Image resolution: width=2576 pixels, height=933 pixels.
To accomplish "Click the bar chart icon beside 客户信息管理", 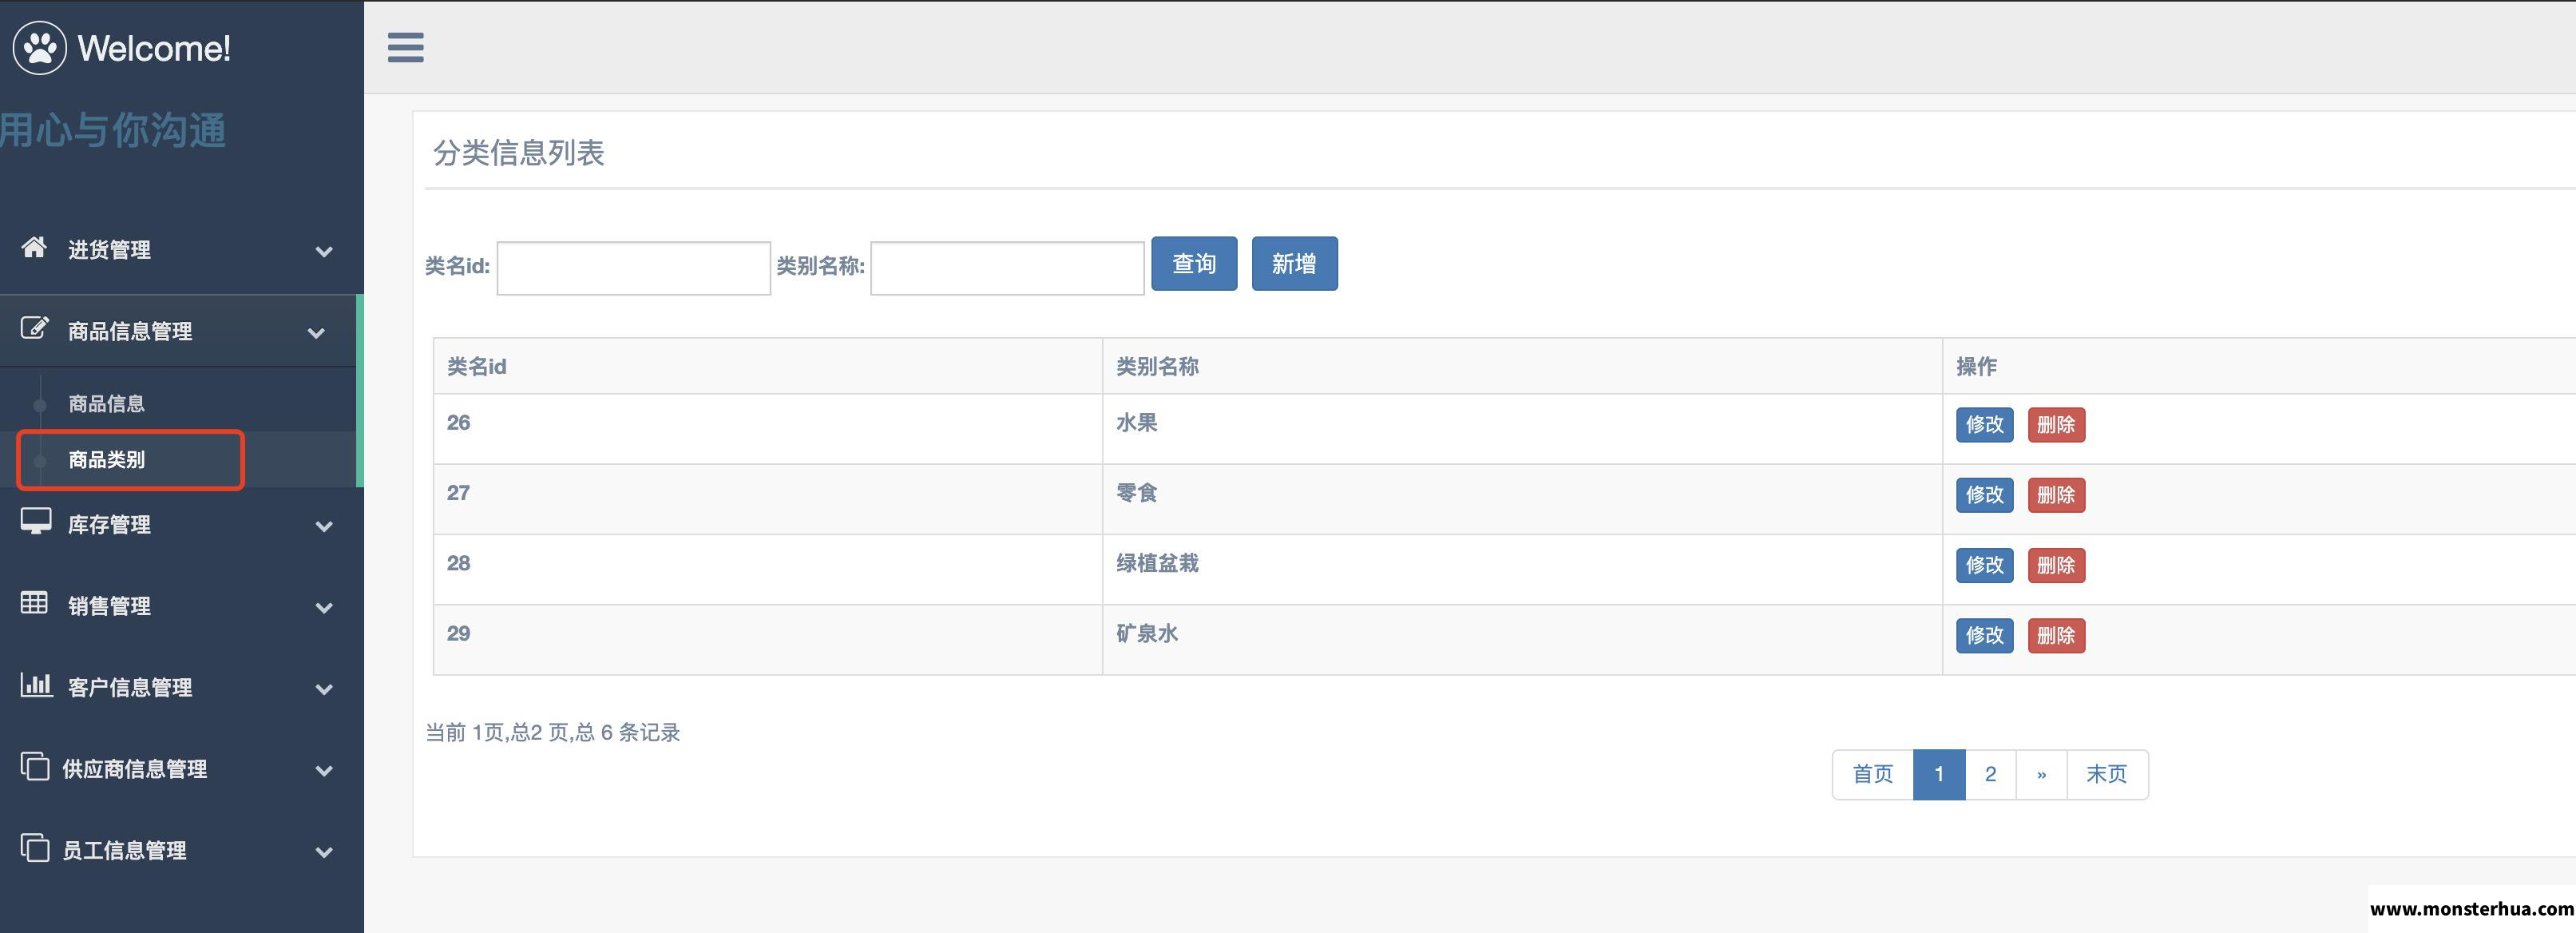I will 36,685.
